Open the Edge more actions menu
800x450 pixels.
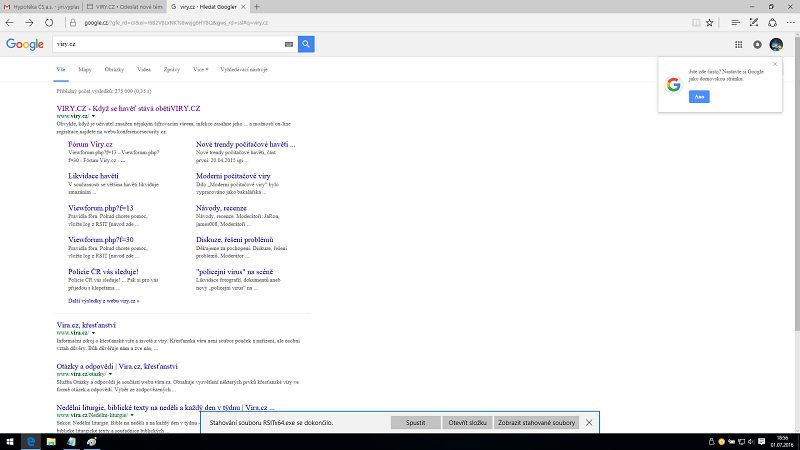[791, 22]
